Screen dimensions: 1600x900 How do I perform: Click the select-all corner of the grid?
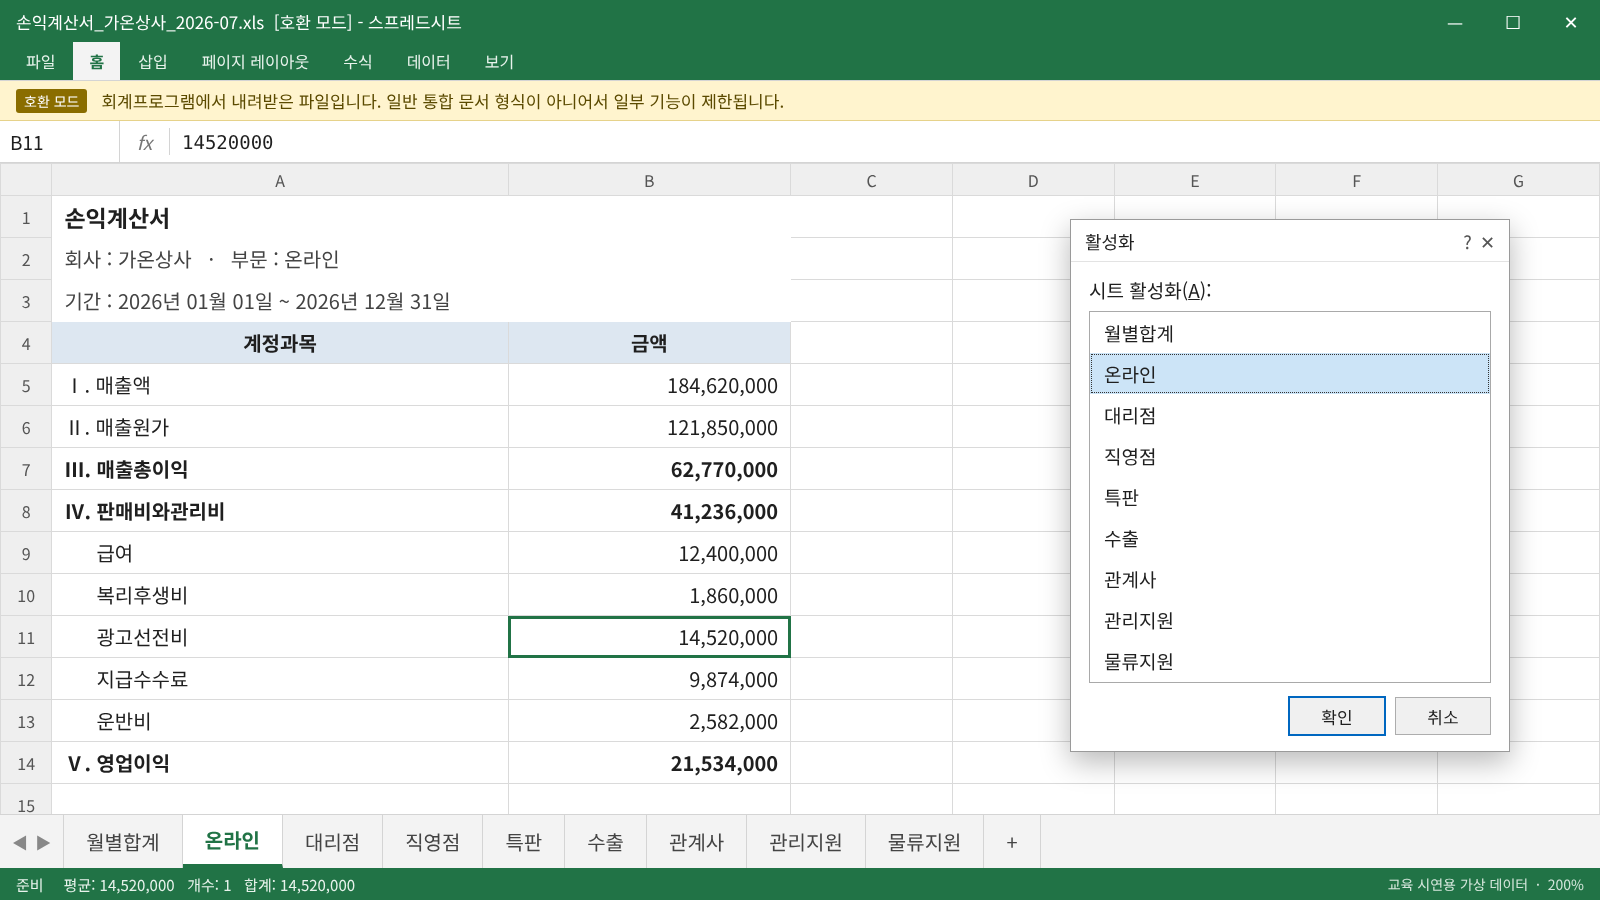point(26,181)
